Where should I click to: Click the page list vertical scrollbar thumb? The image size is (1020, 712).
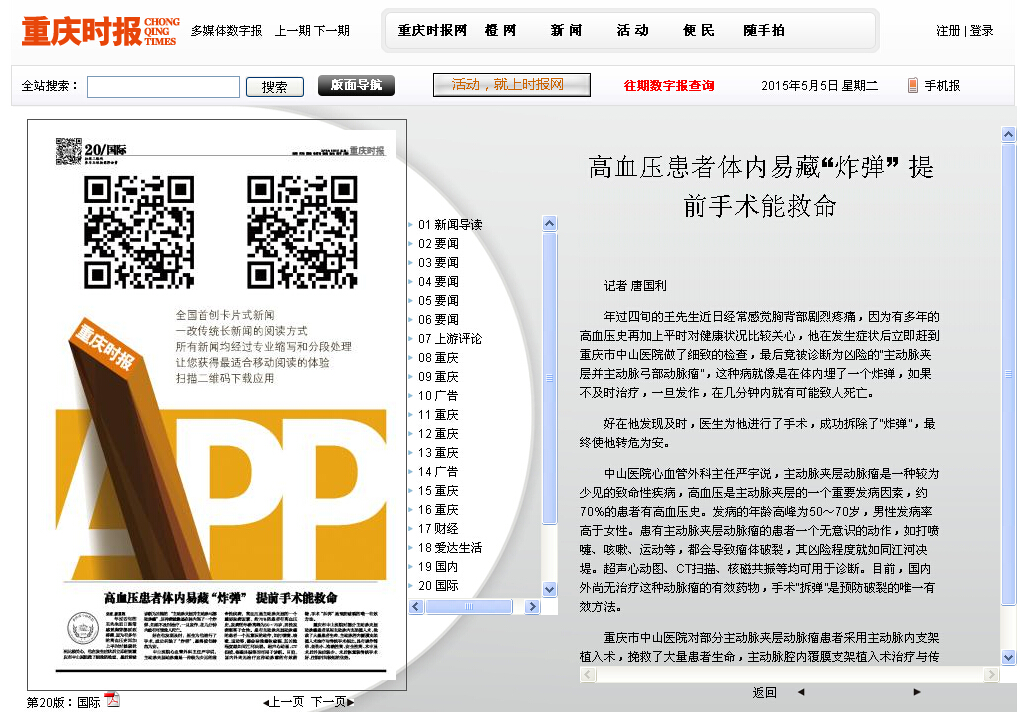[550, 378]
